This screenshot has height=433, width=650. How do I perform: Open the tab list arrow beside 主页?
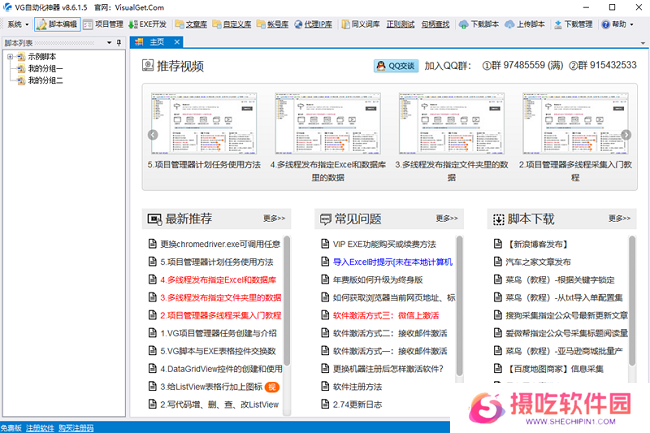click(x=643, y=43)
